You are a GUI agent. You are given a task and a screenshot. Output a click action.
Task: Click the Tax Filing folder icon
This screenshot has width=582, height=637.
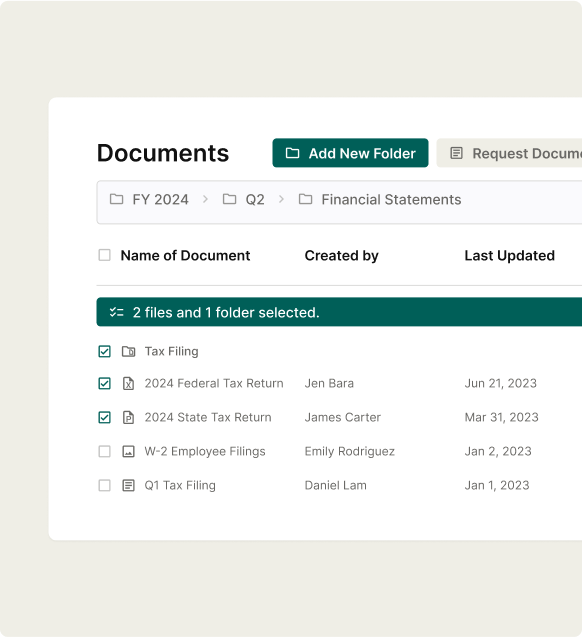coord(129,351)
